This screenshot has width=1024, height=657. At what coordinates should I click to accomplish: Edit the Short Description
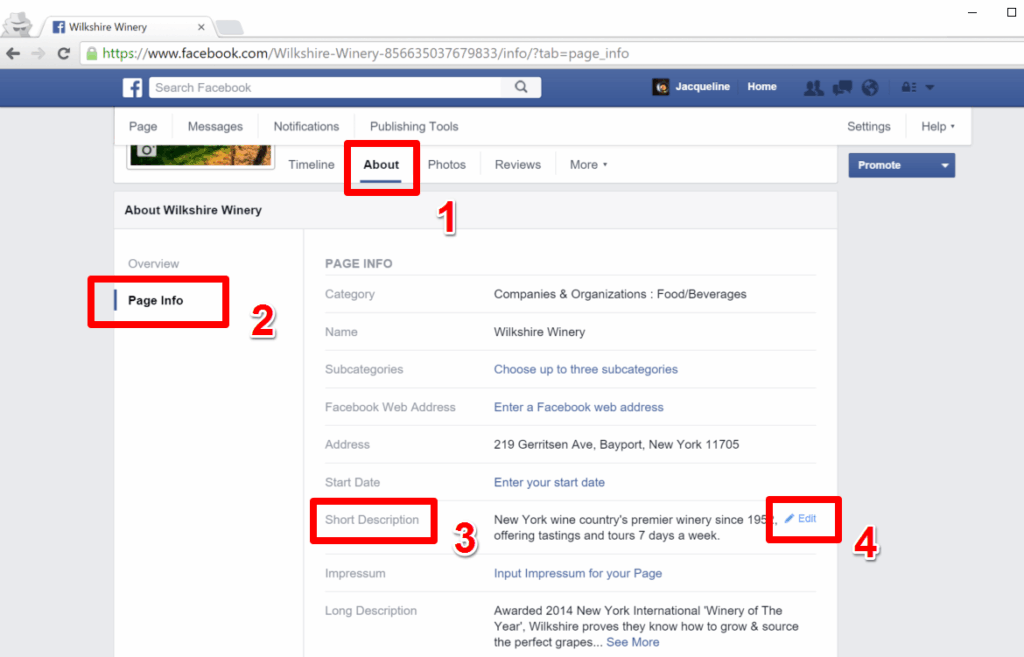[x=801, y=519]
